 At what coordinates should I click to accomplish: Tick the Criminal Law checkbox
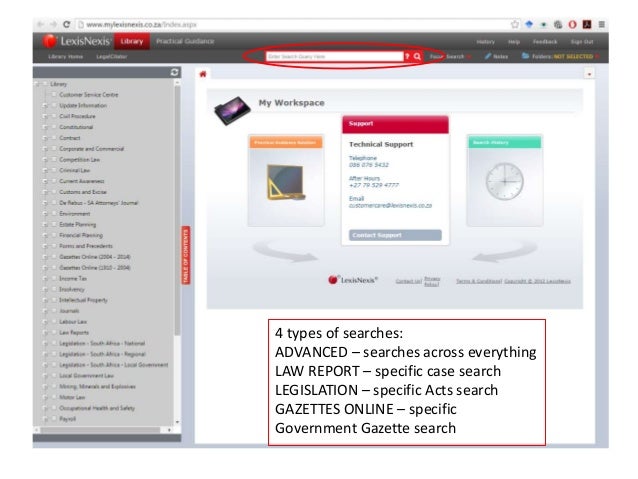click(x=54, y=170)
